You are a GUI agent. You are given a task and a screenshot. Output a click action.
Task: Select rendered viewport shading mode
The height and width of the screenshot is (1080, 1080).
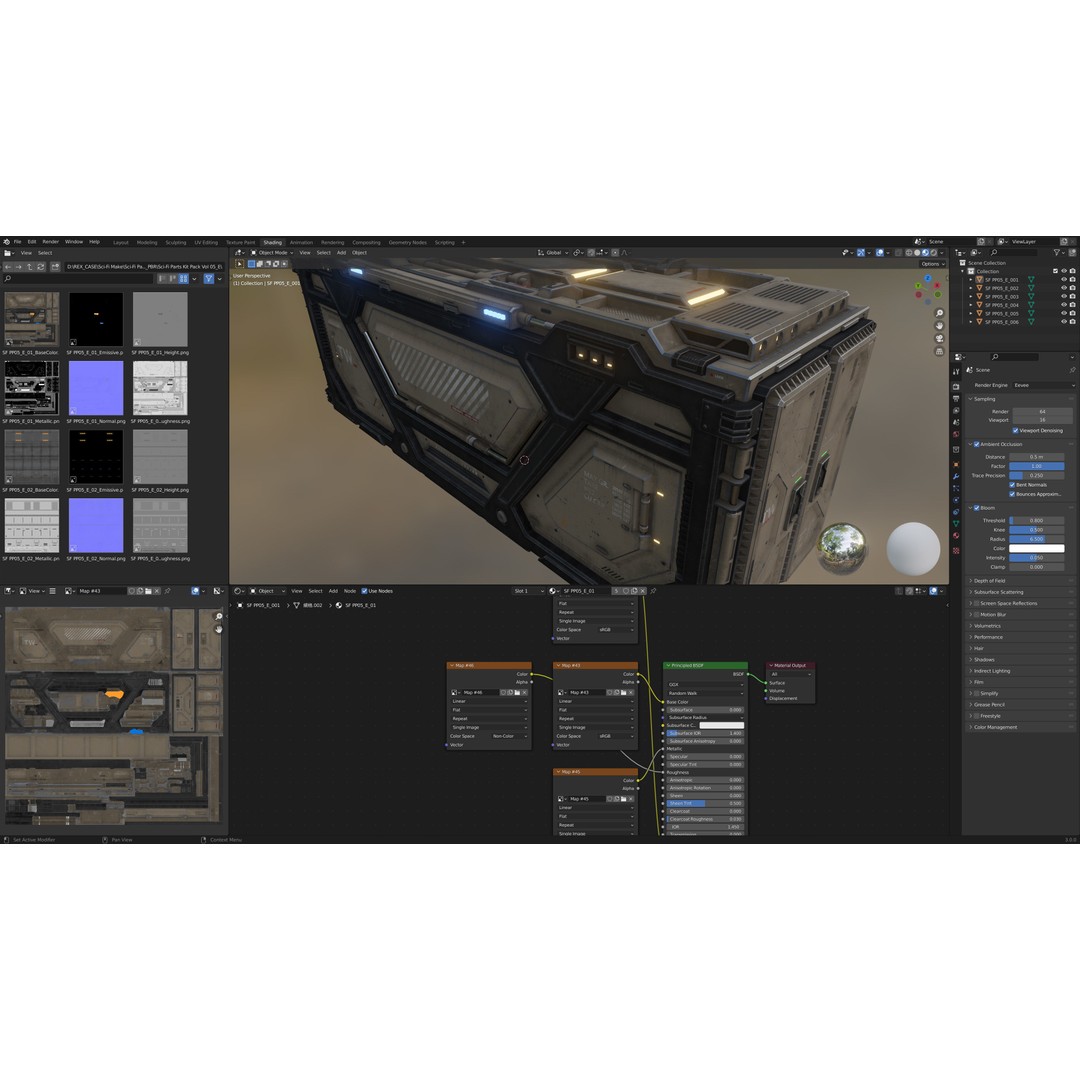pos(933,253)
